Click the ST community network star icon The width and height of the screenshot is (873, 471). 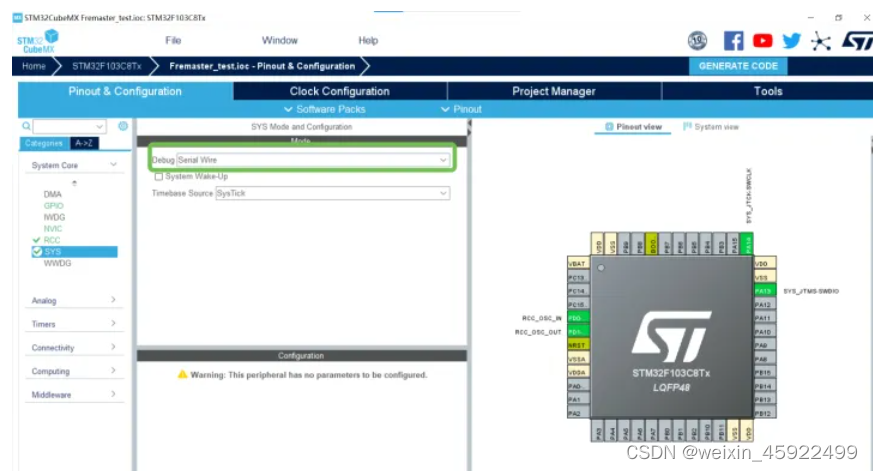(820, 41)
